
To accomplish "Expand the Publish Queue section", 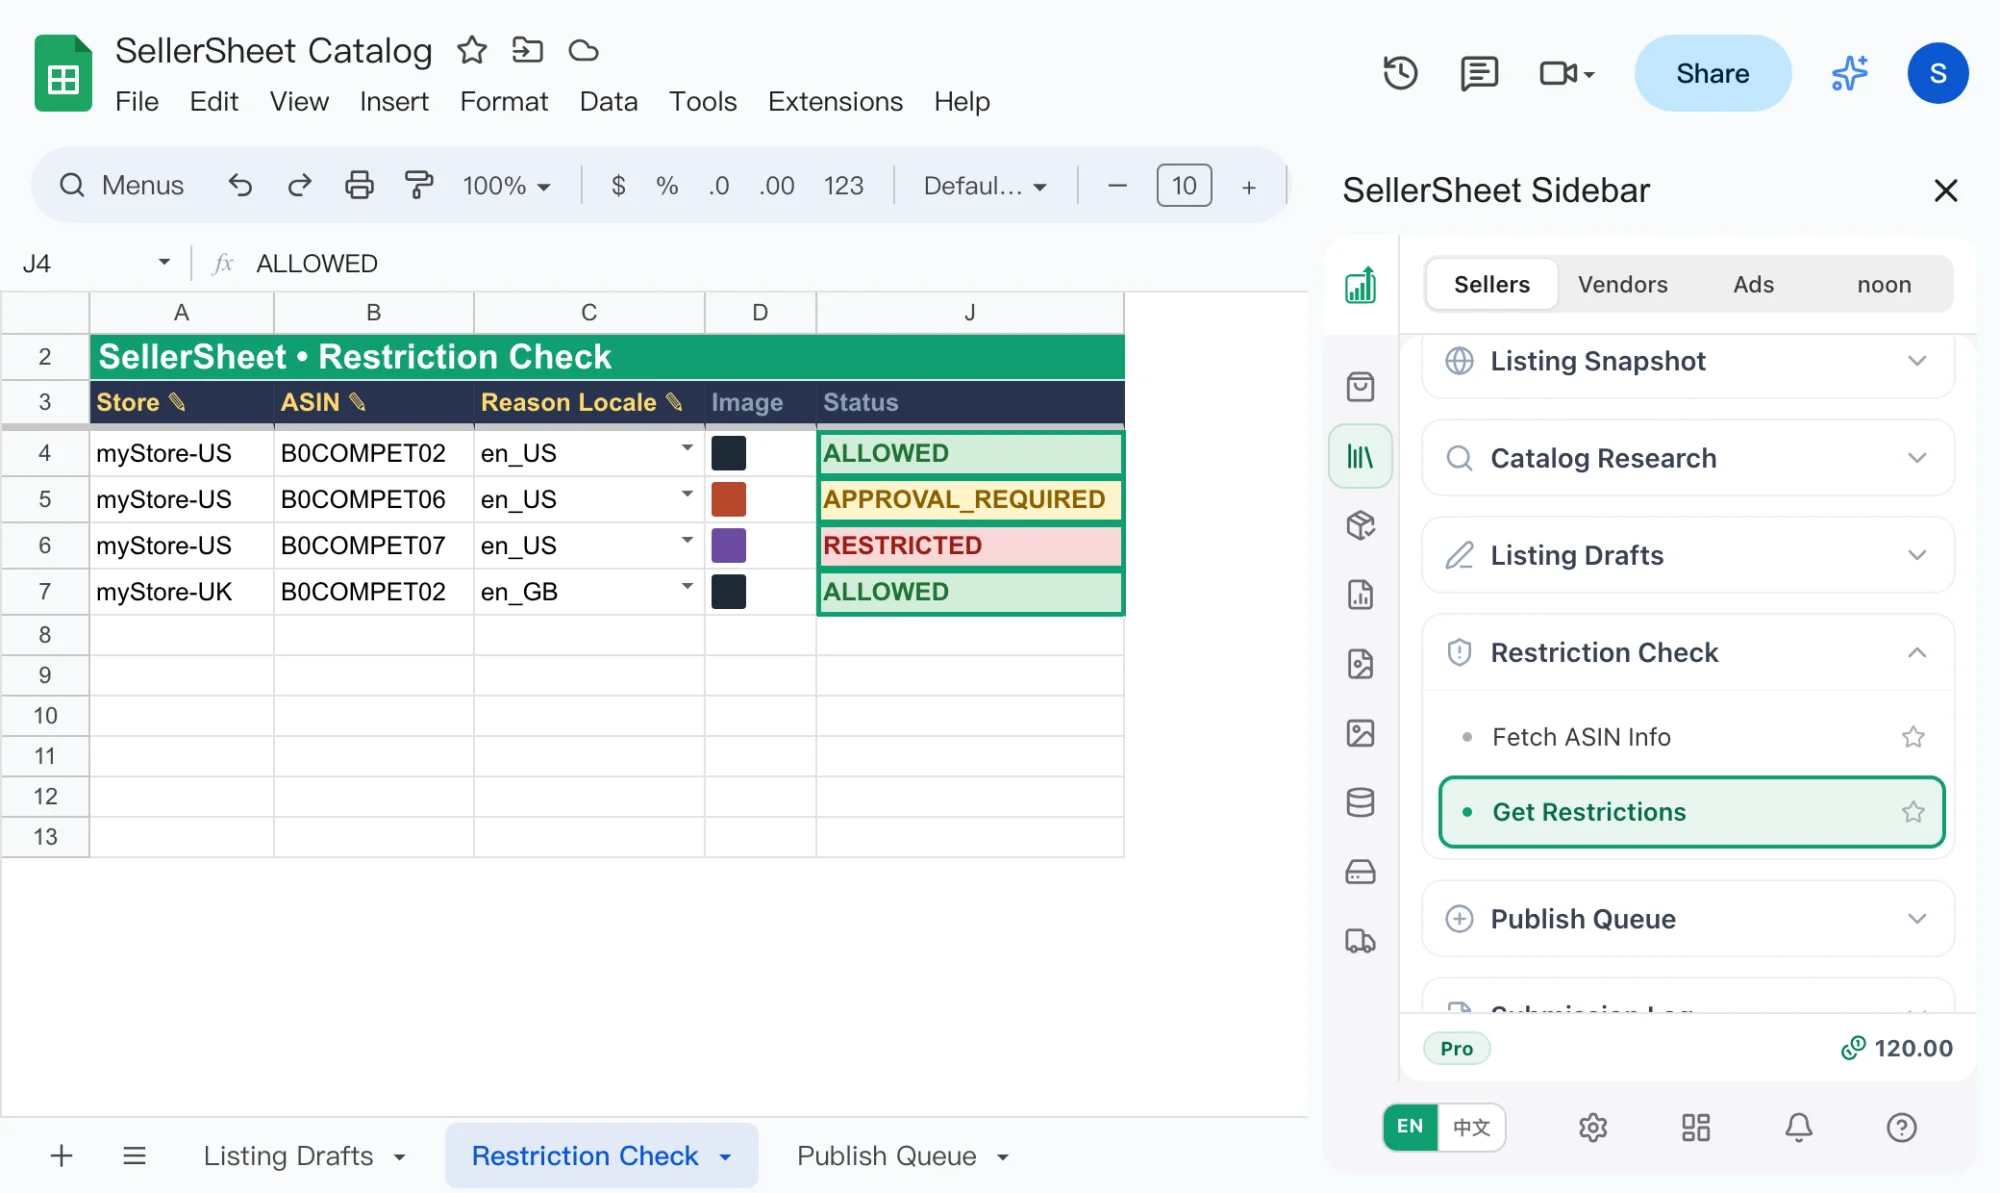I will point(1688,919).
